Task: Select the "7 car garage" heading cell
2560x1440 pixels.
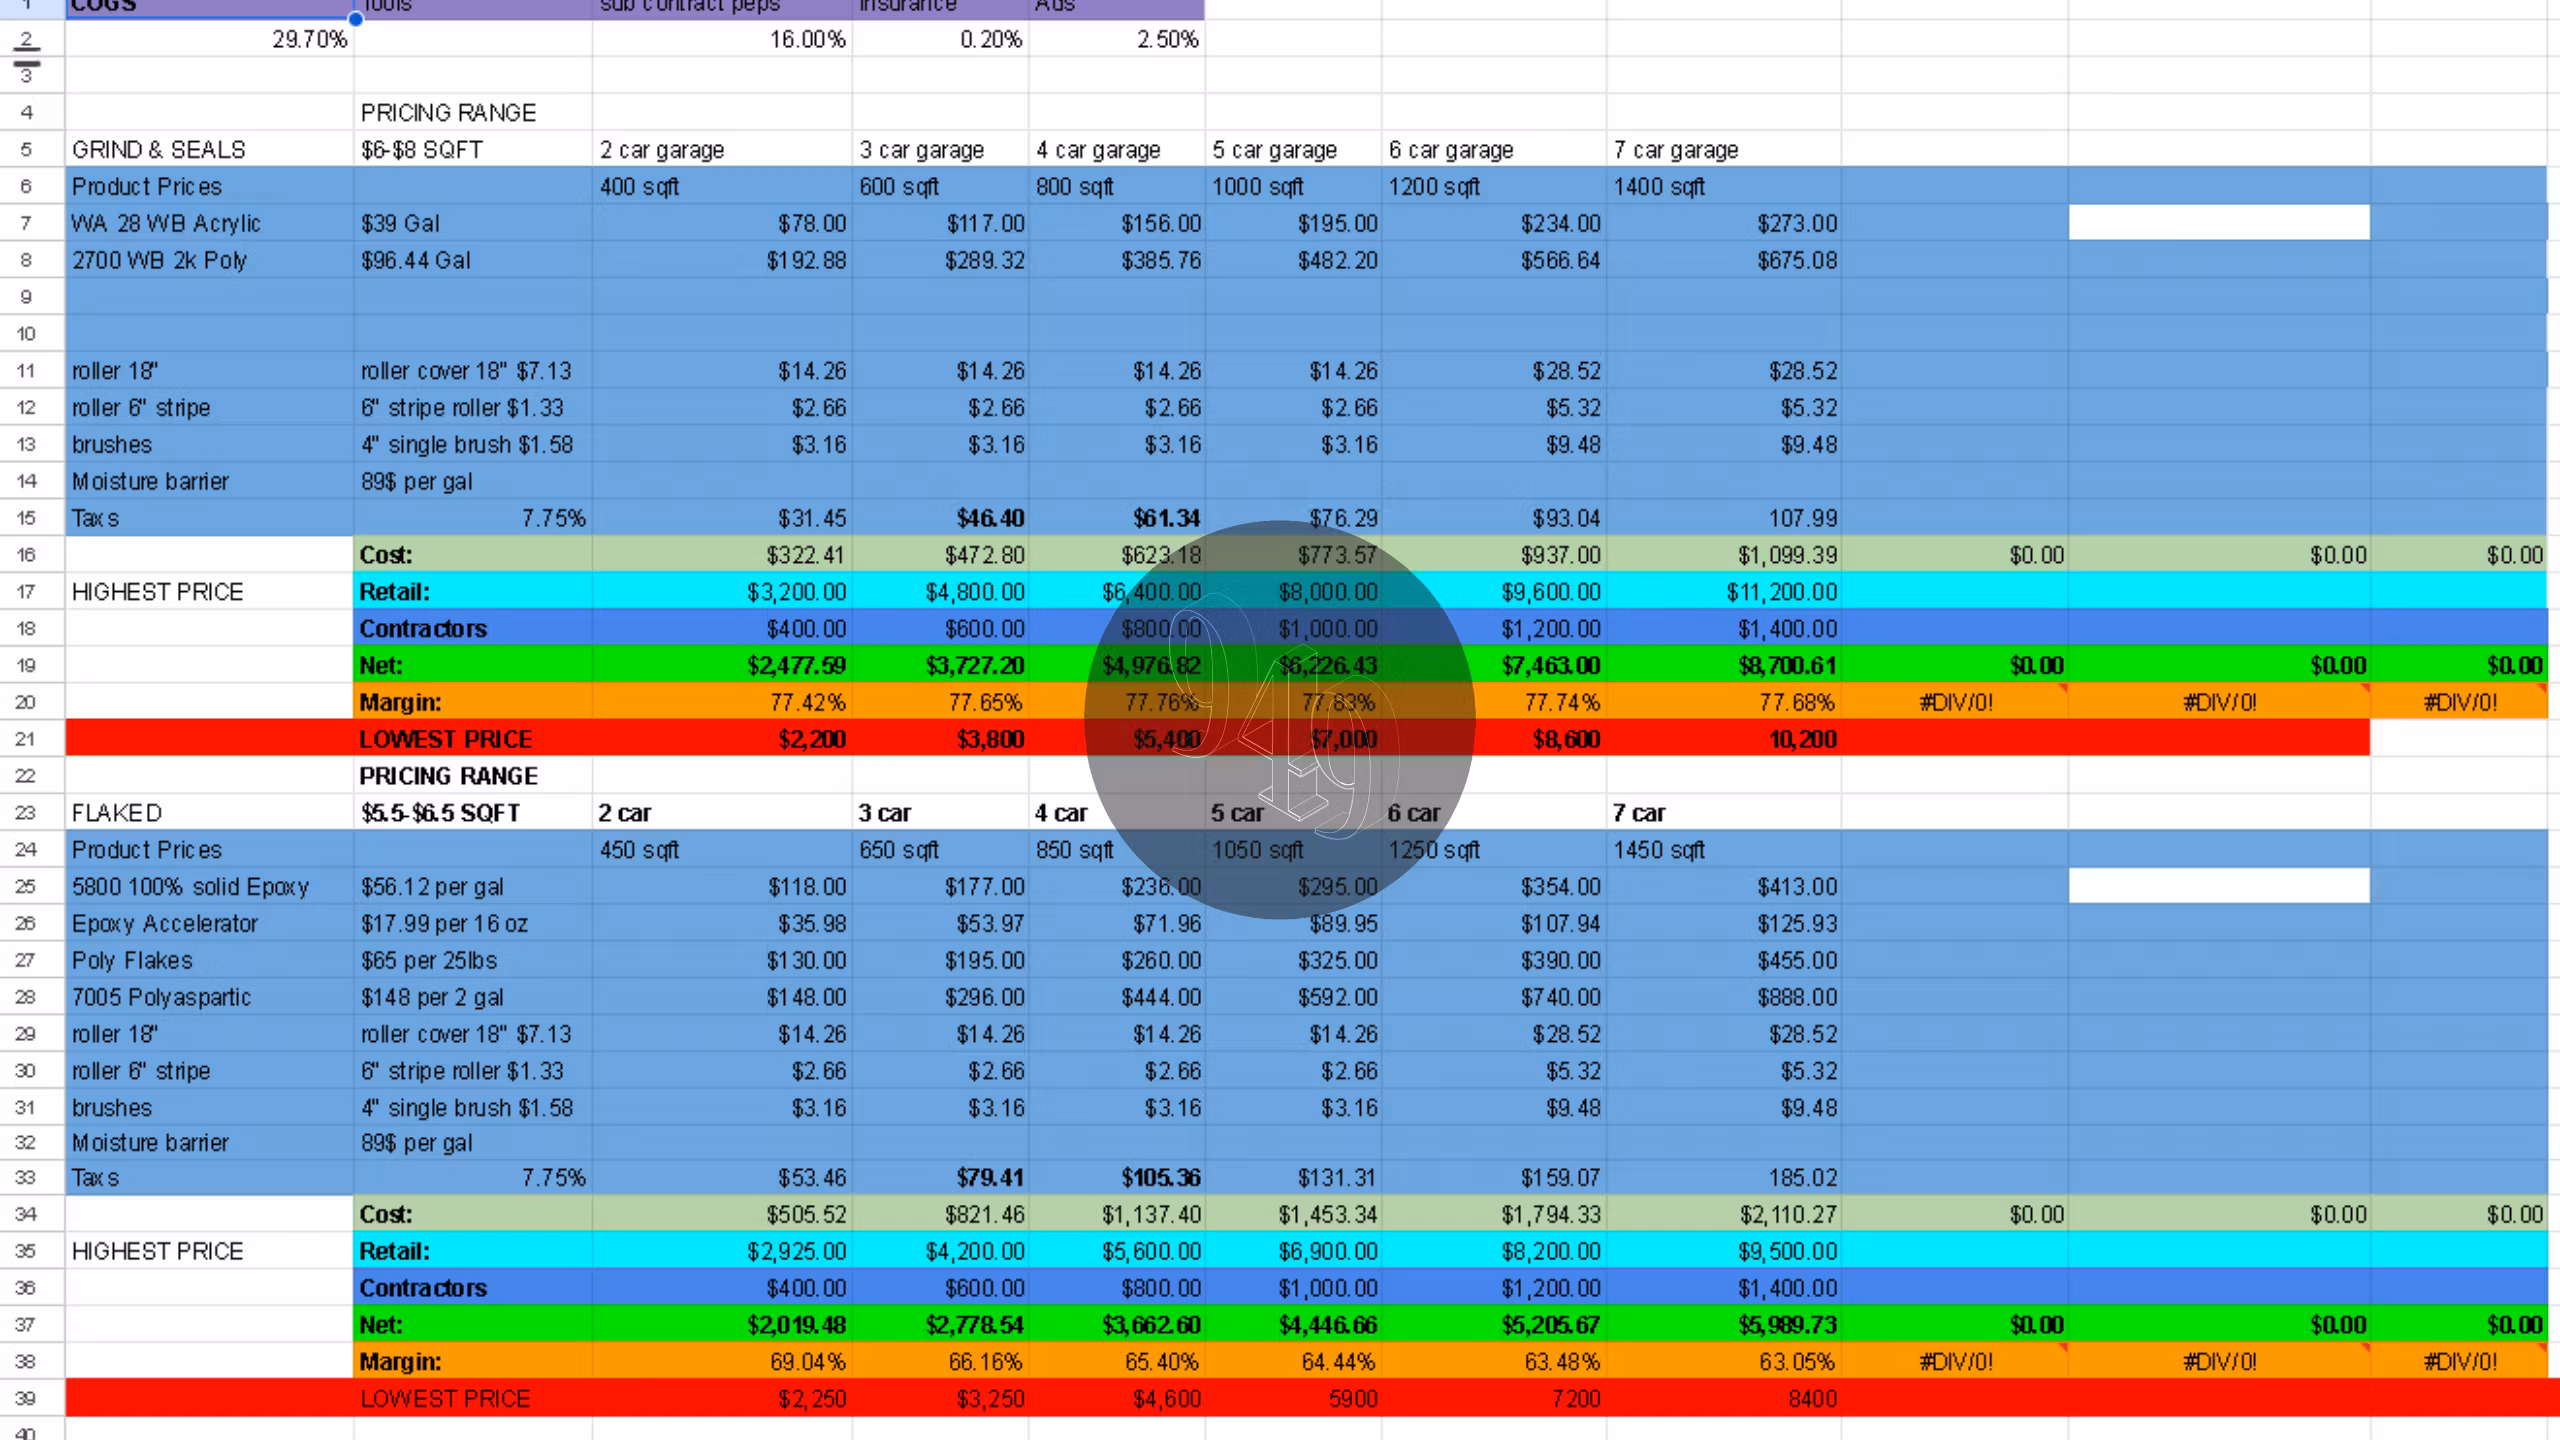Action: (x=1724, y=150)
